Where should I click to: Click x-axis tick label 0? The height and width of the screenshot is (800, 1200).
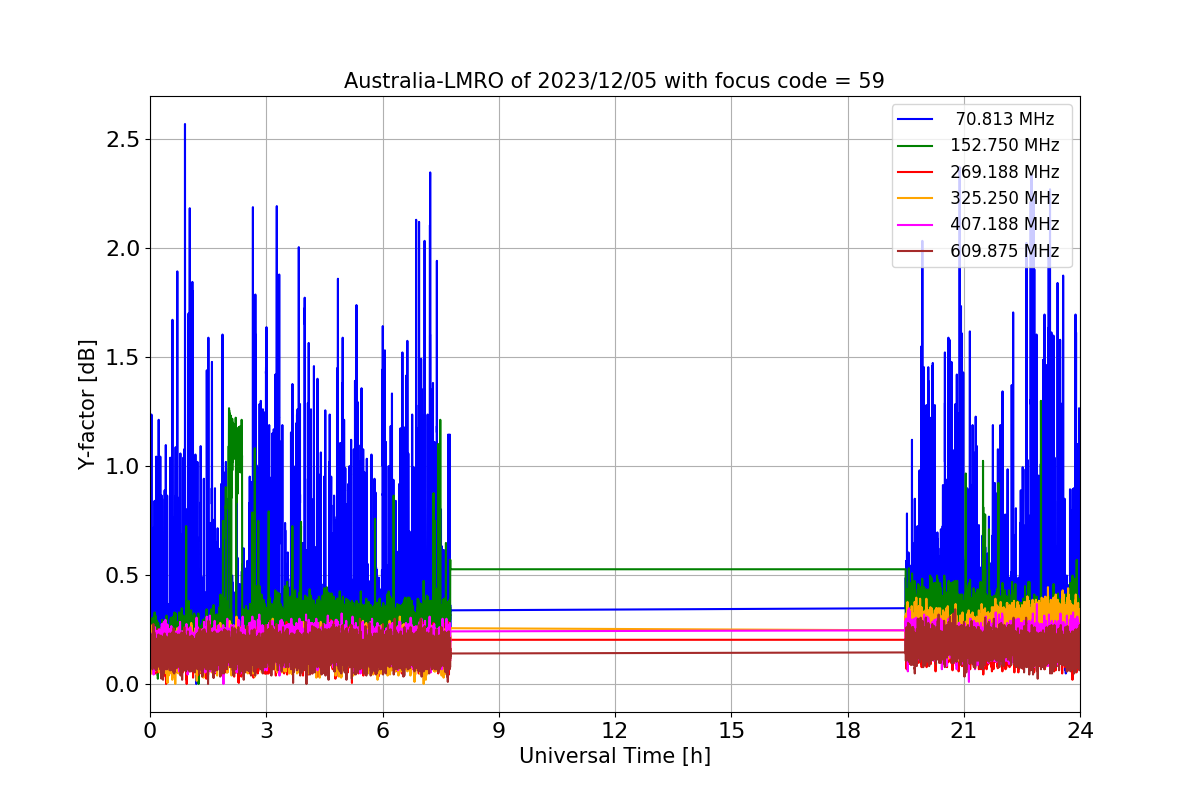(x=150, y=731)
